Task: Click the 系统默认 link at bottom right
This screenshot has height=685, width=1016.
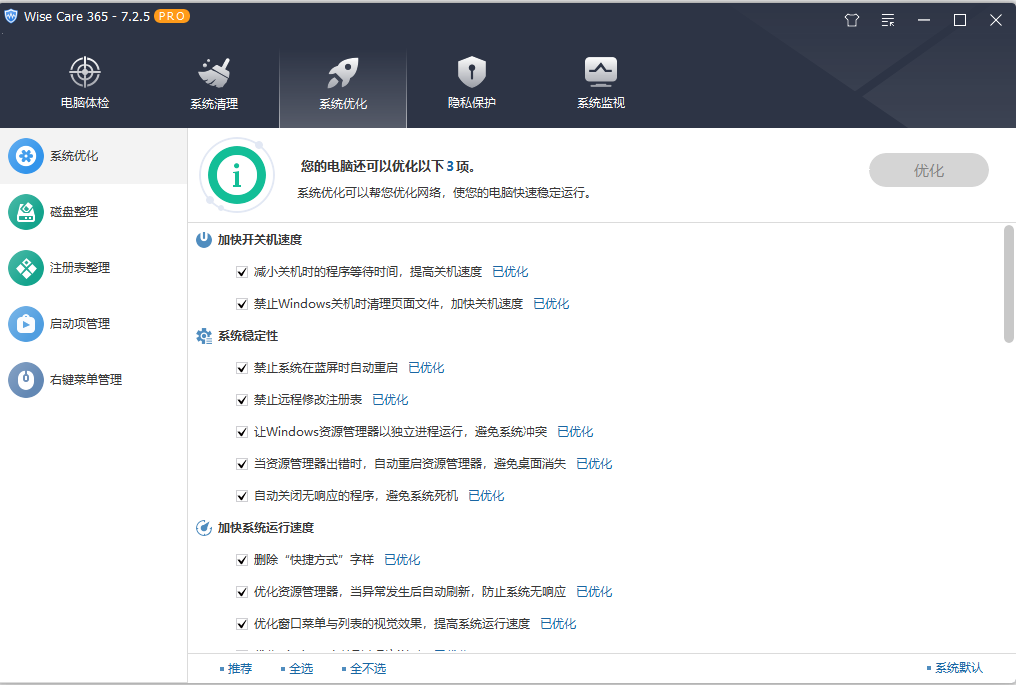Action: click(x=959, y=668)
